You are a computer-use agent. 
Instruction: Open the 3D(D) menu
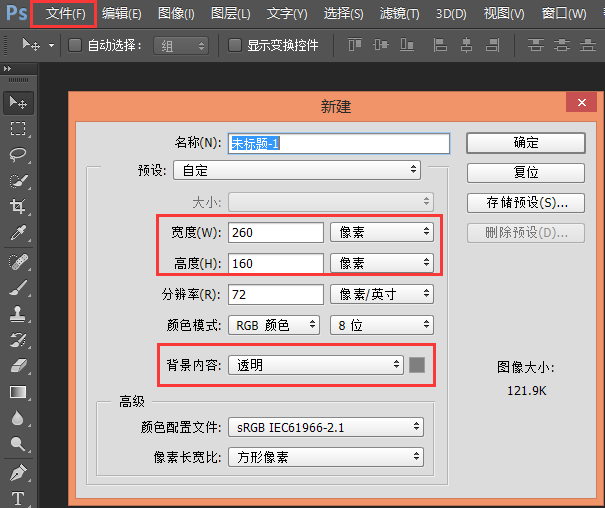click(451, 14)
